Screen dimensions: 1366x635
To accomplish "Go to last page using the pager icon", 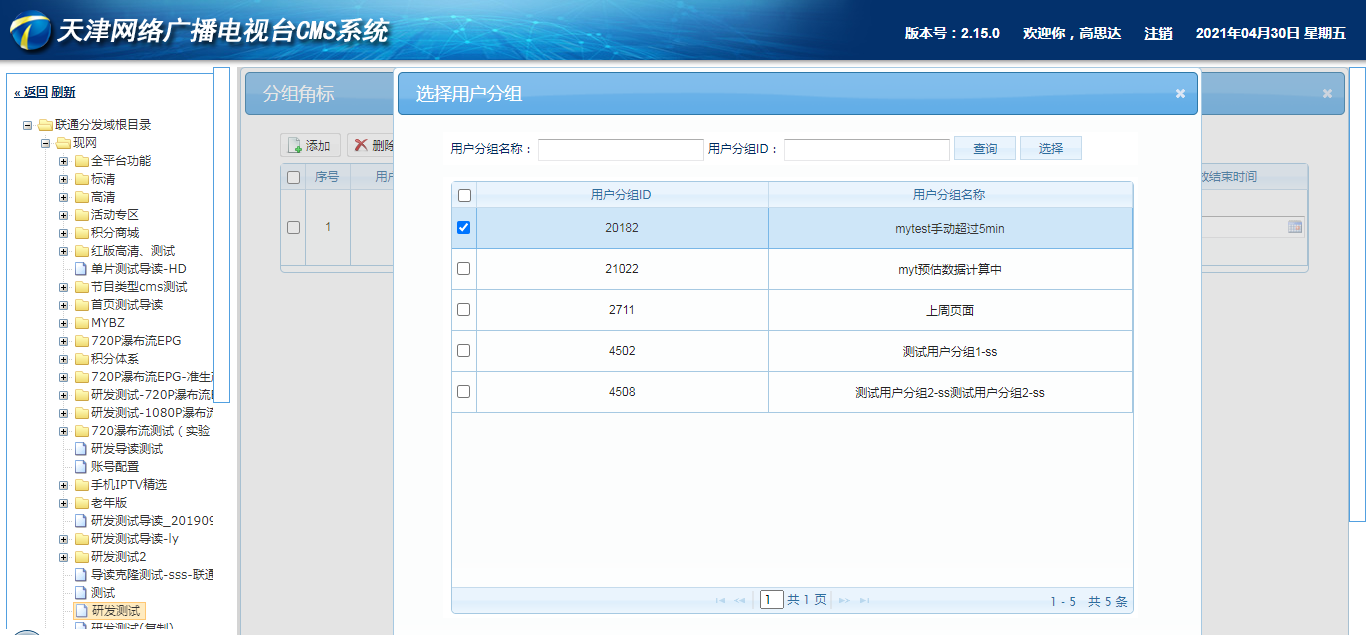I will 864,600.
